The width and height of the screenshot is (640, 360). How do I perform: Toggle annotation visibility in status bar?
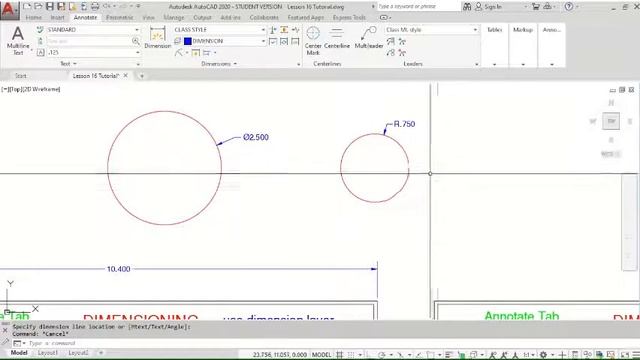493,355
